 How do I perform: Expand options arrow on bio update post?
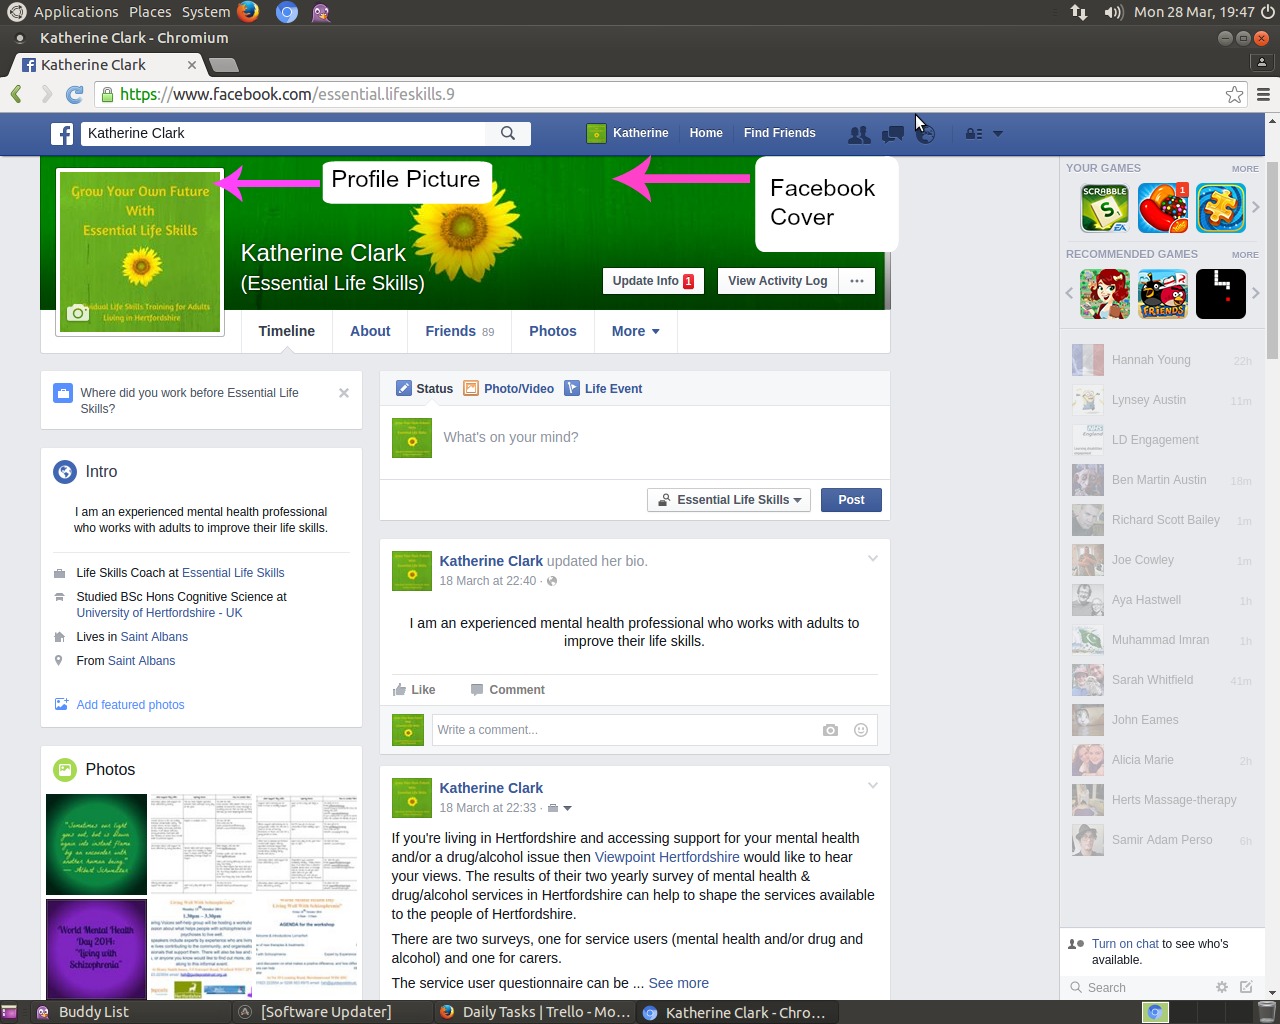click(873, 558)
